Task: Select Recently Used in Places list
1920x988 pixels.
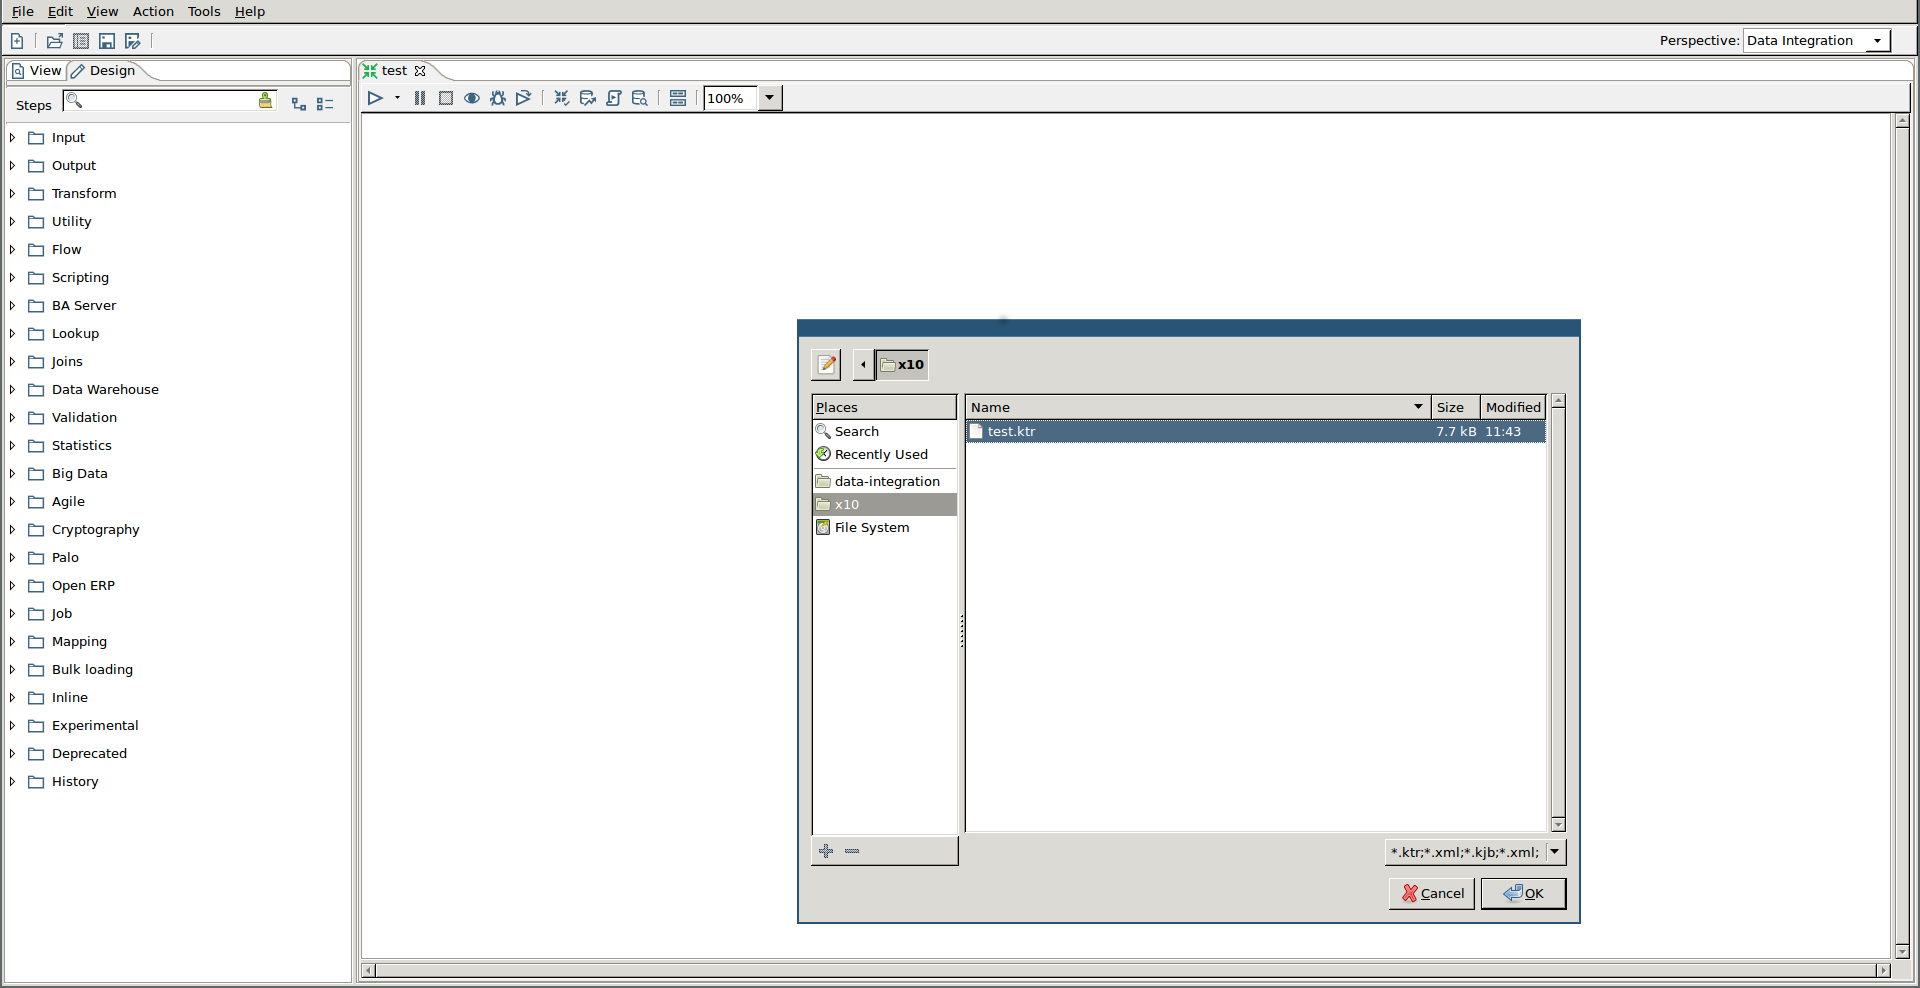Action: tap(885, 455)
